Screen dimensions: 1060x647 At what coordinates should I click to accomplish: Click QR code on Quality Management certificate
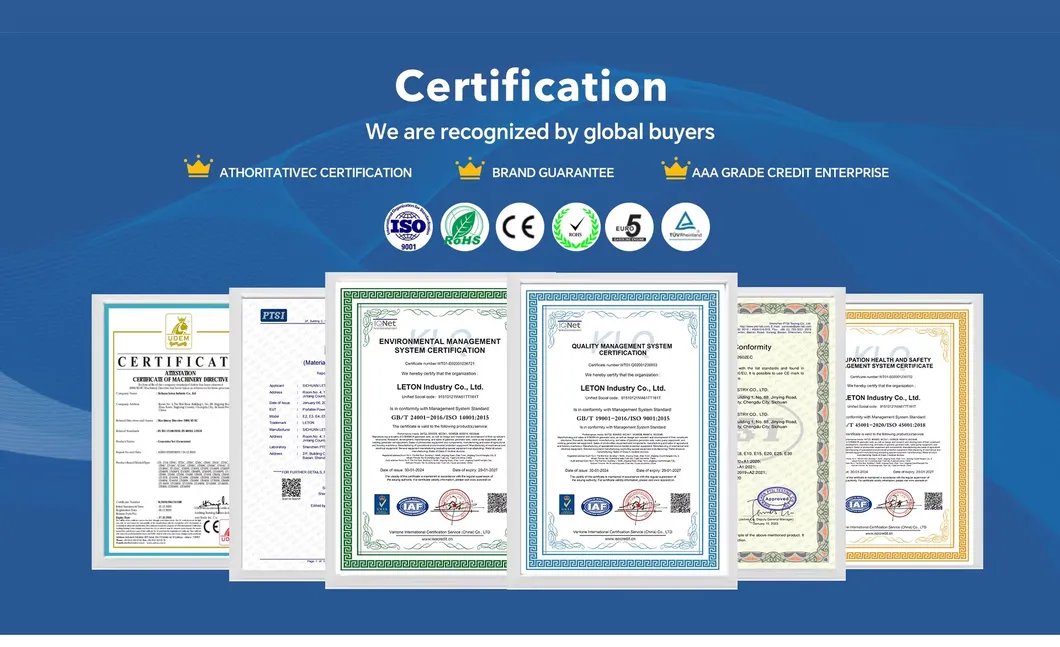680,503
